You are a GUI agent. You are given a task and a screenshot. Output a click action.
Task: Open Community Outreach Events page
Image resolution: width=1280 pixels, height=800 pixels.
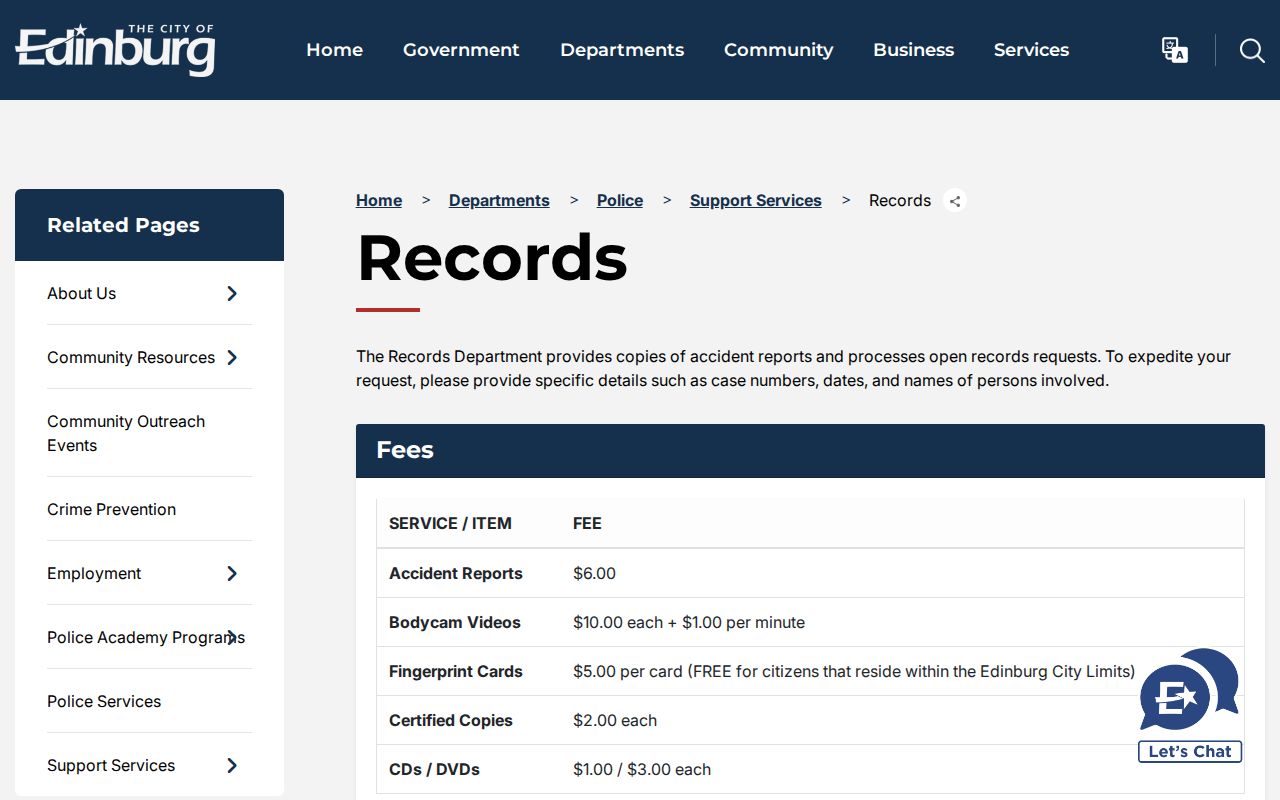pyautogui.click(x=126, y=433)
